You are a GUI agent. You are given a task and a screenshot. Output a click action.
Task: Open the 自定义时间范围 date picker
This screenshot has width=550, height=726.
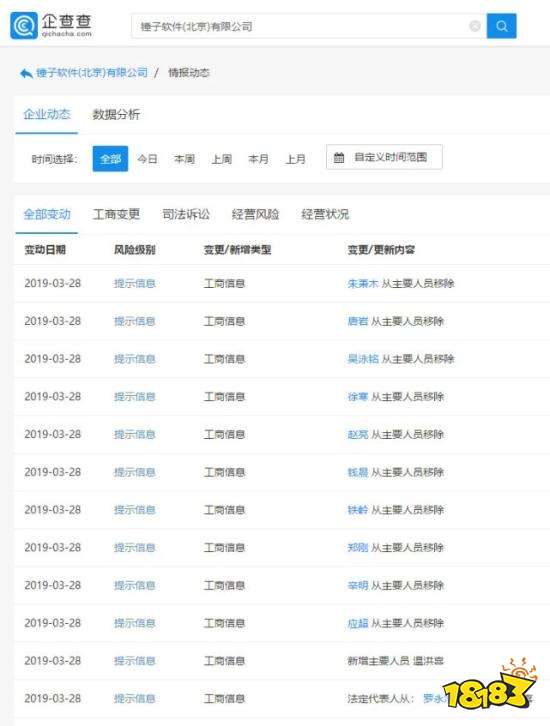(x=384, y=157)
